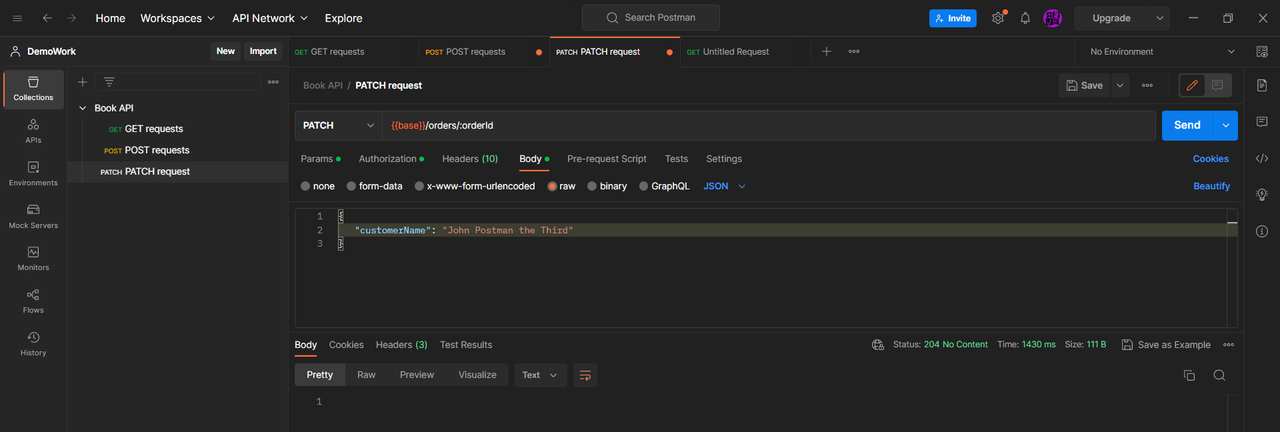Click the Import button
Image resolution: width=1280 pixels, height=432 pixels.
[263, 51]
